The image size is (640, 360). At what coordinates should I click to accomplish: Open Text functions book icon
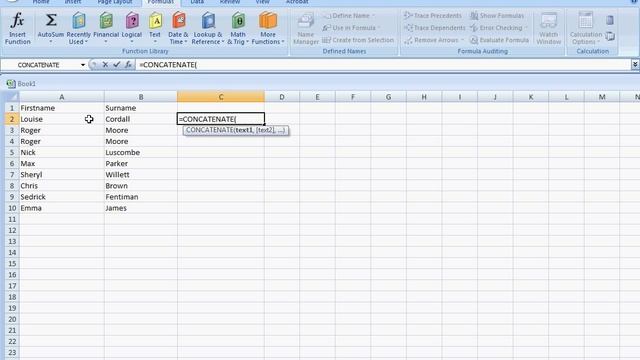coord(155,20)
